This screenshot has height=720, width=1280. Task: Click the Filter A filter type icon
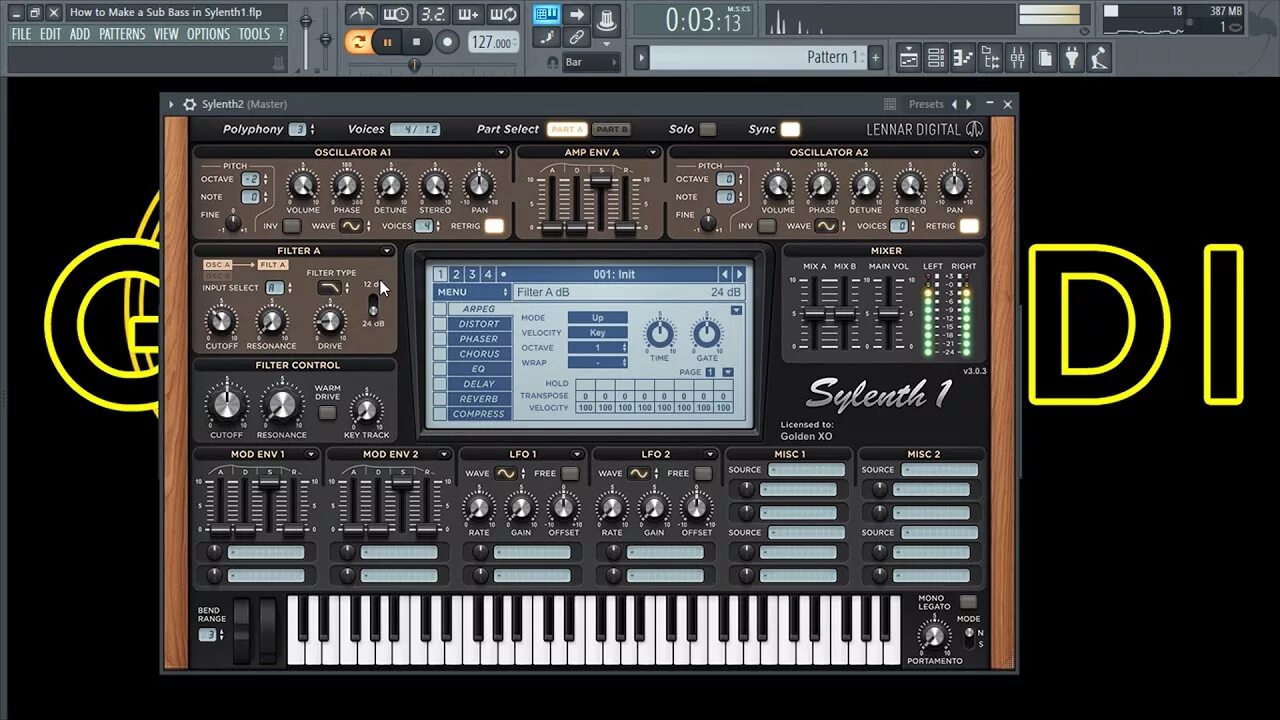point(330,288)
